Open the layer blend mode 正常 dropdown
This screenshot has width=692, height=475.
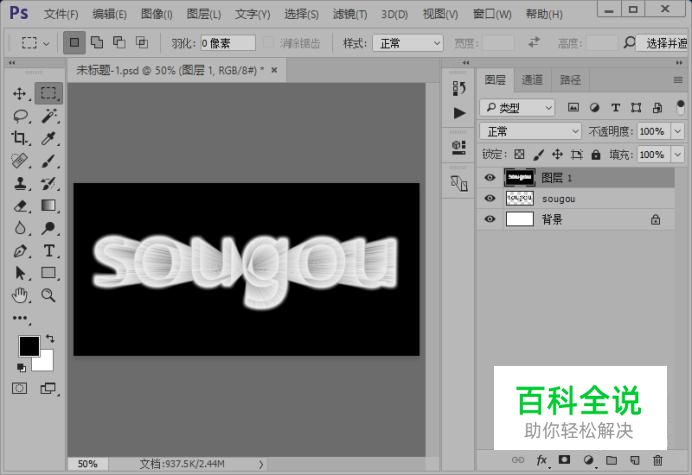pos(530,131)
